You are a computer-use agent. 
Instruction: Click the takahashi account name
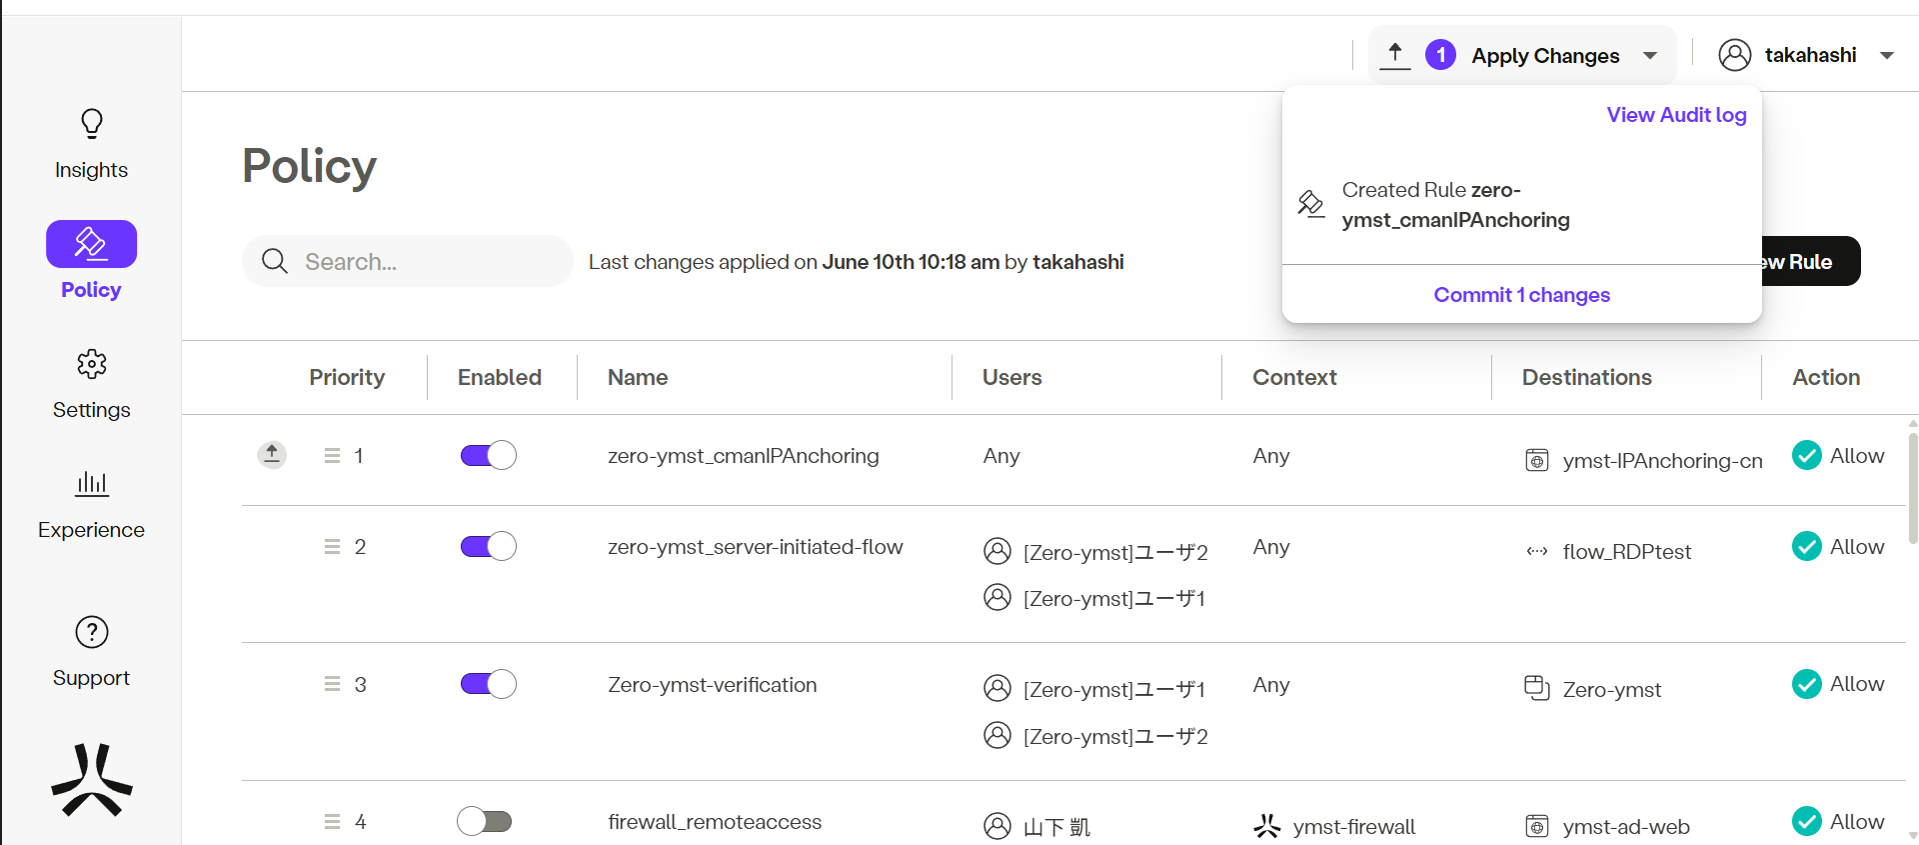1810,55
